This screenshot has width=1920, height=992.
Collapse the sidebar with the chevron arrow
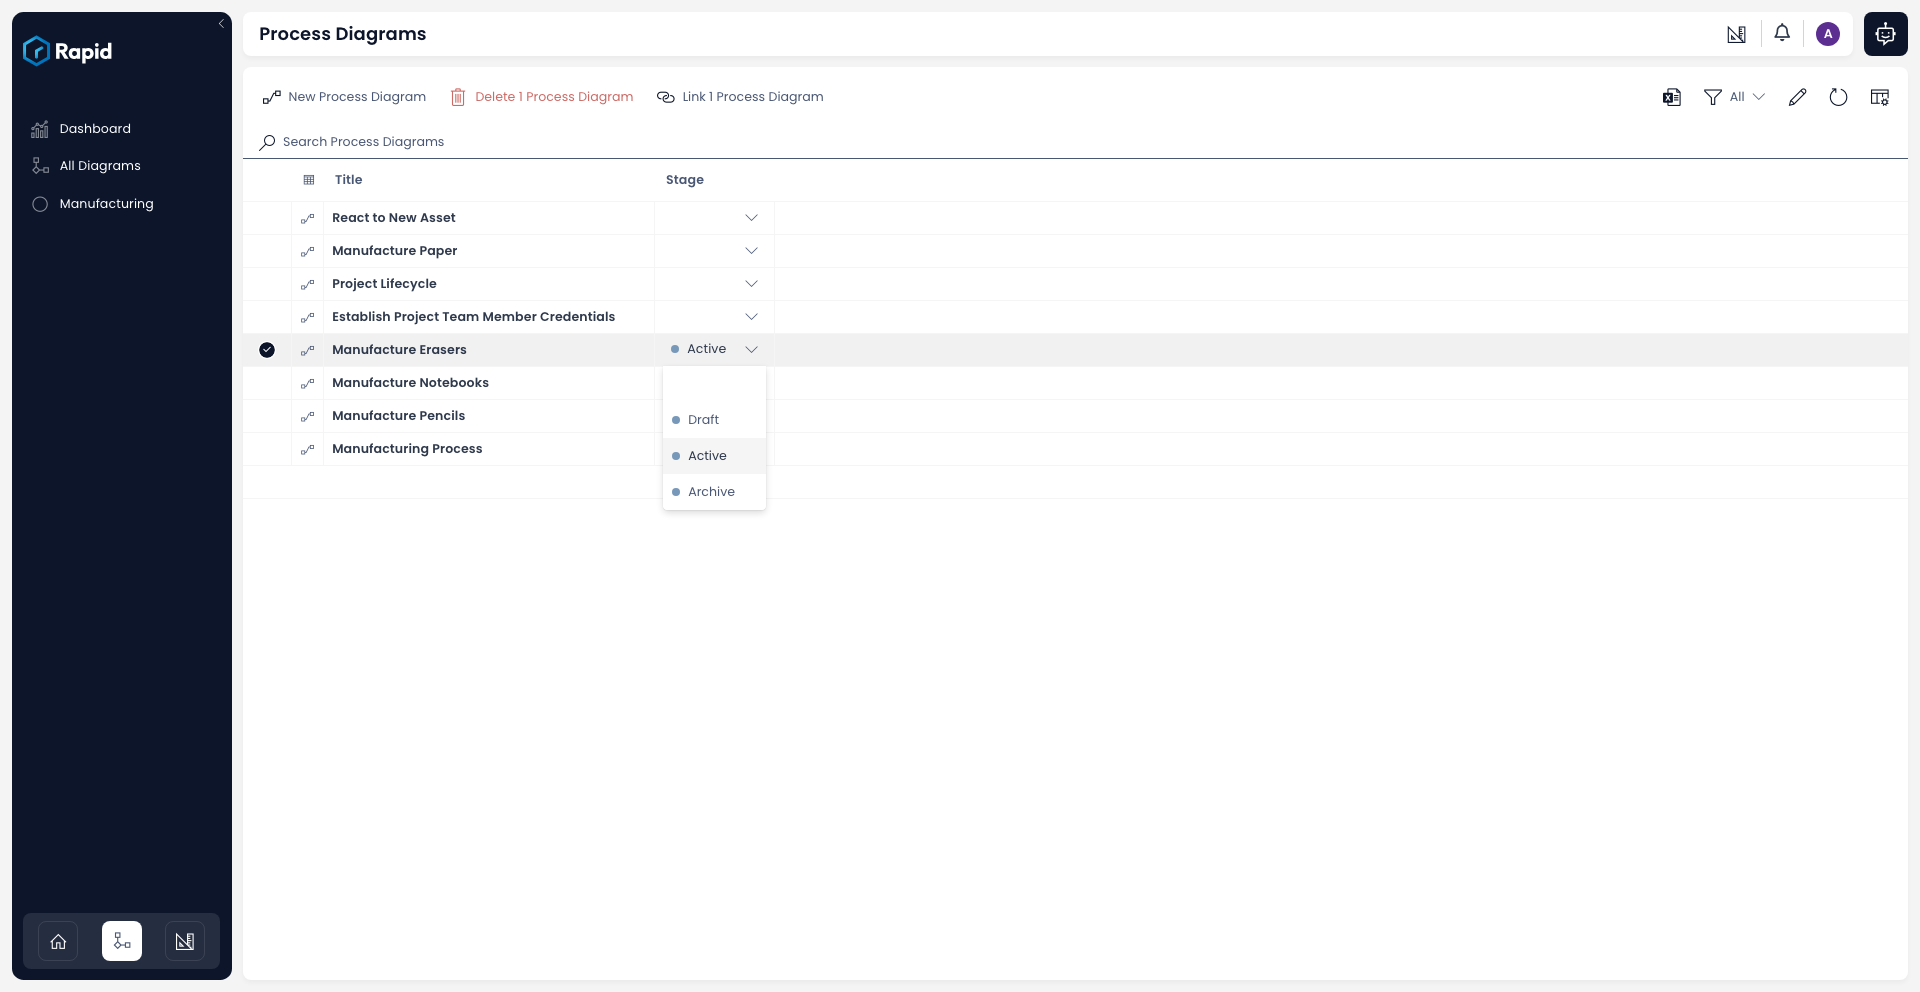click(221, 24)
